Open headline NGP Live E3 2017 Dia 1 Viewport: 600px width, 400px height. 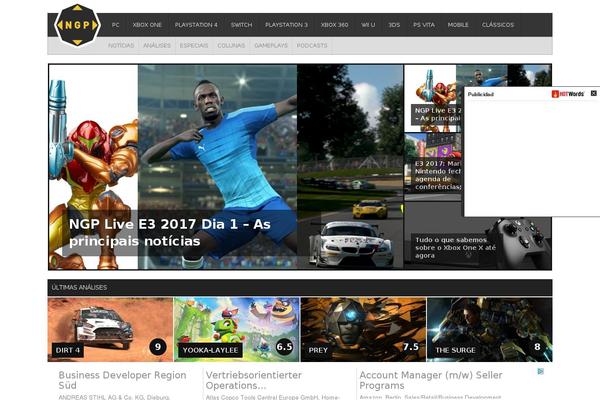coord(170,232)
